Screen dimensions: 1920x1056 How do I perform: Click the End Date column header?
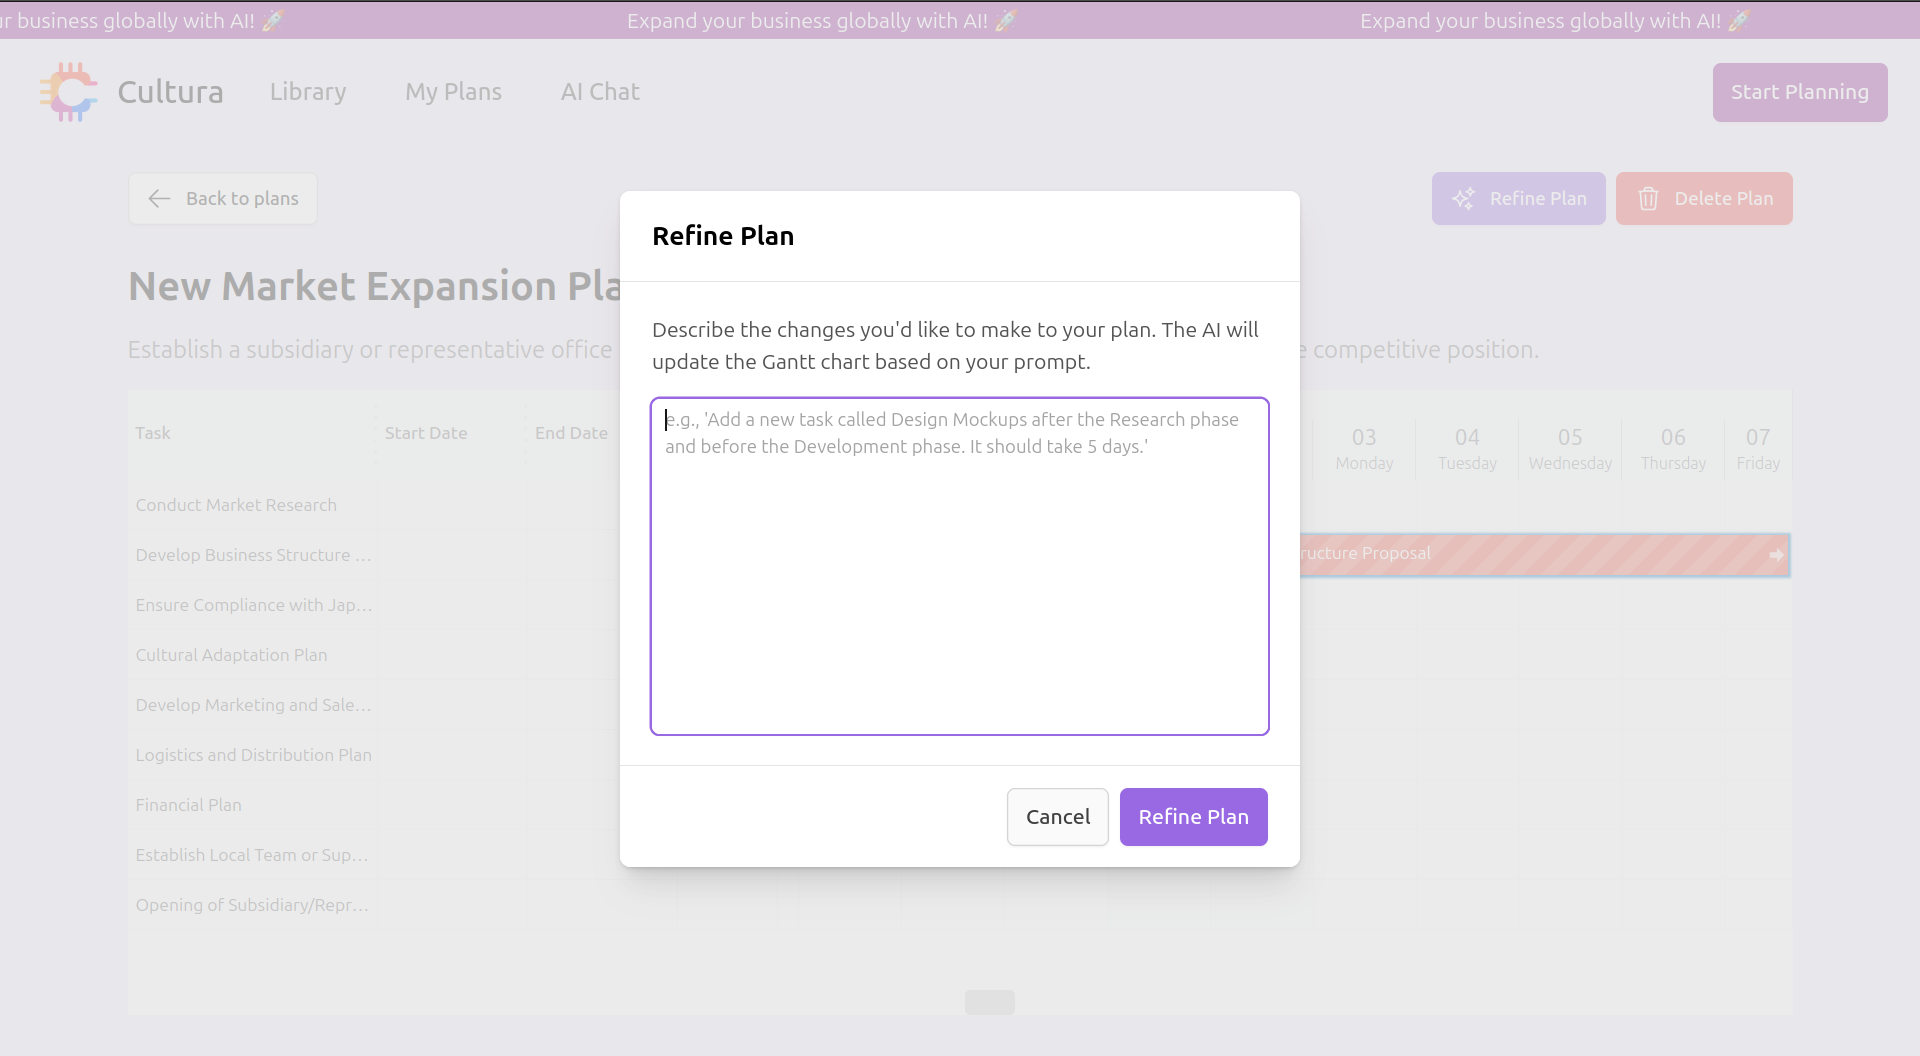coord(571,433)
